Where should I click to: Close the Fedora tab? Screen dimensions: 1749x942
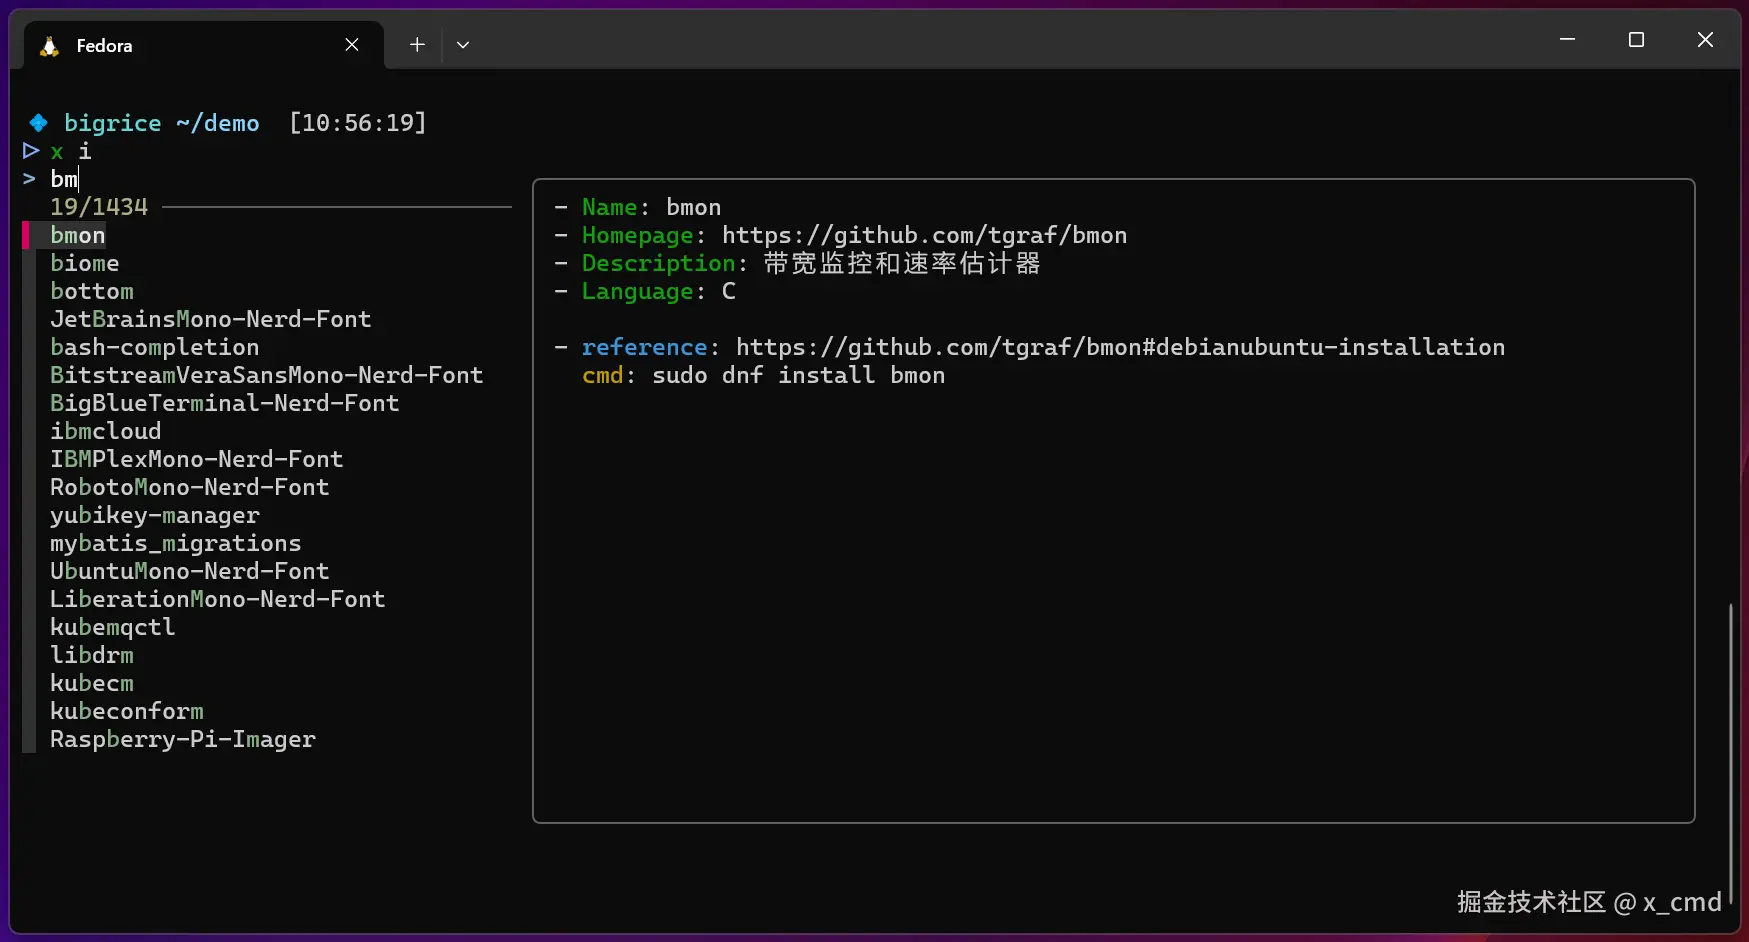coord(352,45)
